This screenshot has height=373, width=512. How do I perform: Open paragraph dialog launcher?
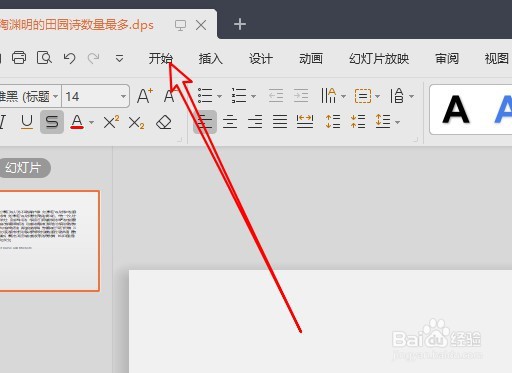[415, 140]
